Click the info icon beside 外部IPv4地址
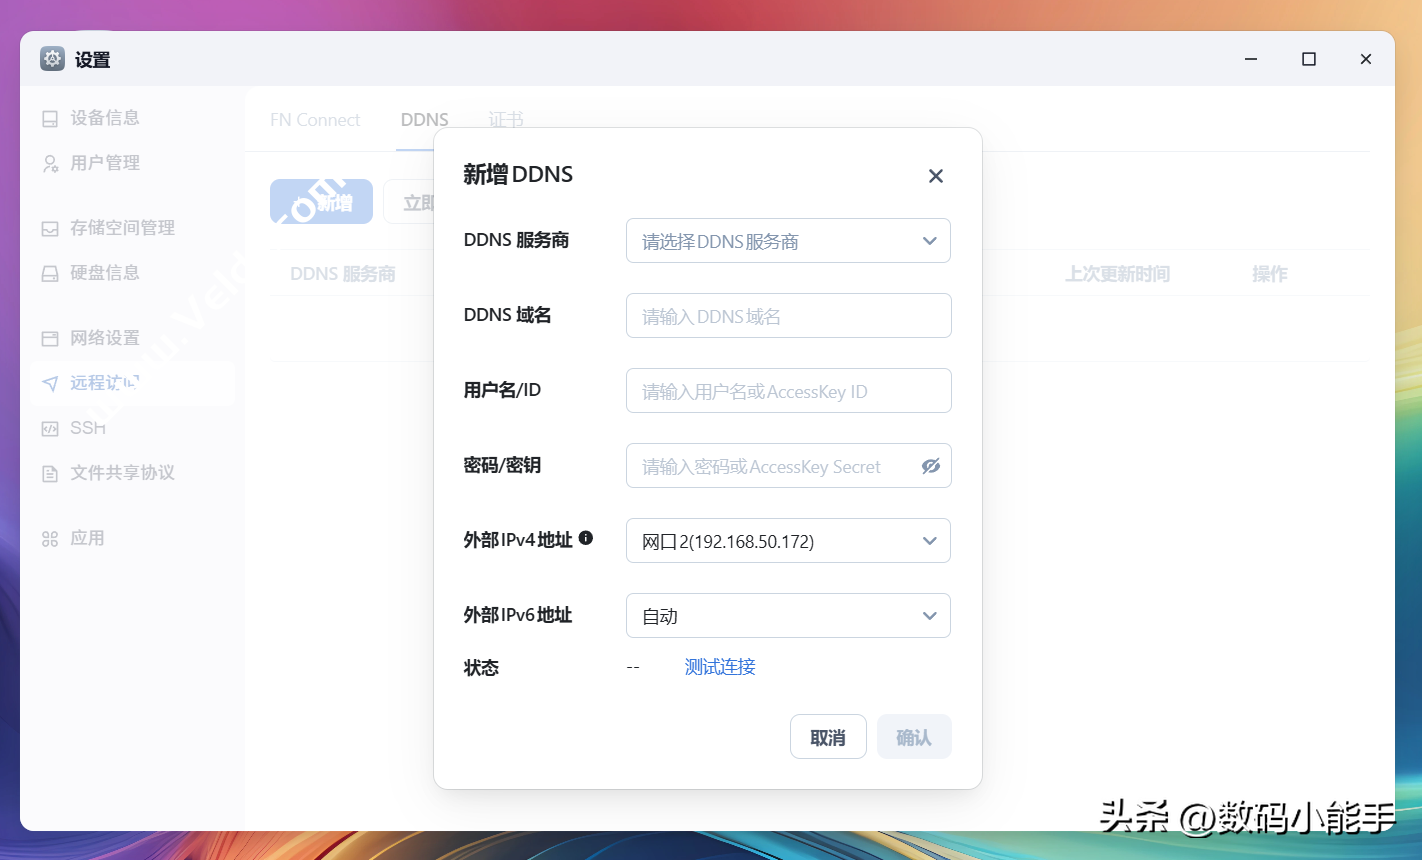The width and height of the screenshot is (1422, 860). (586, 538)
